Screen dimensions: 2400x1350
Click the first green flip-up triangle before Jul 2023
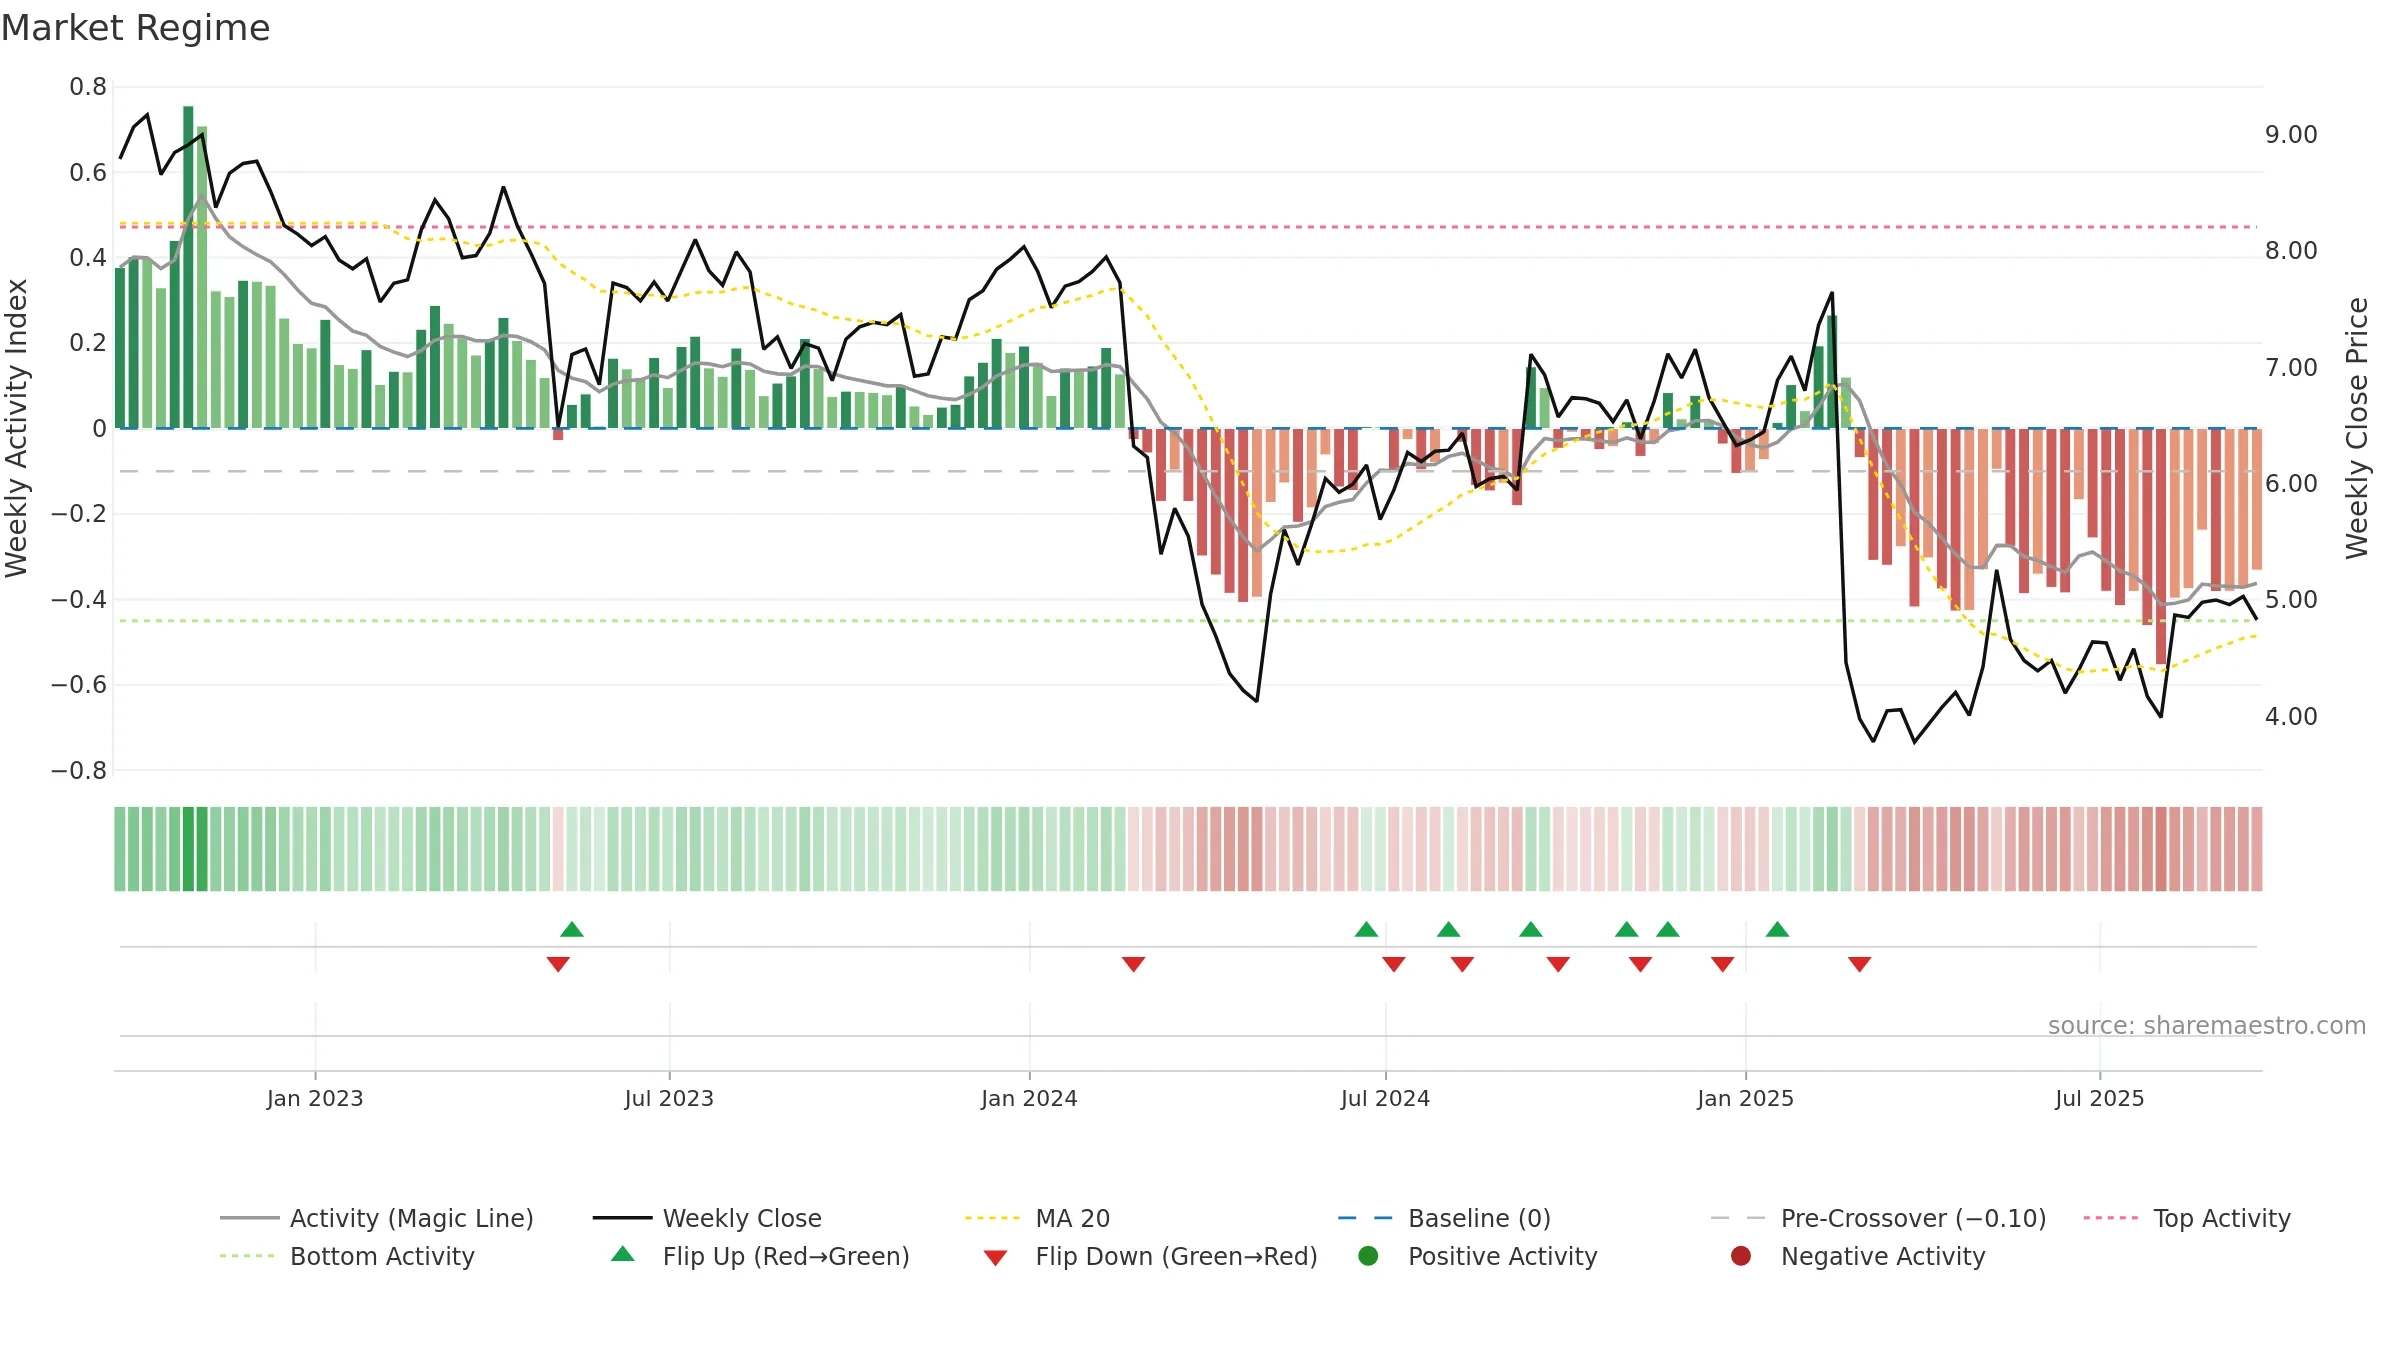572,929
